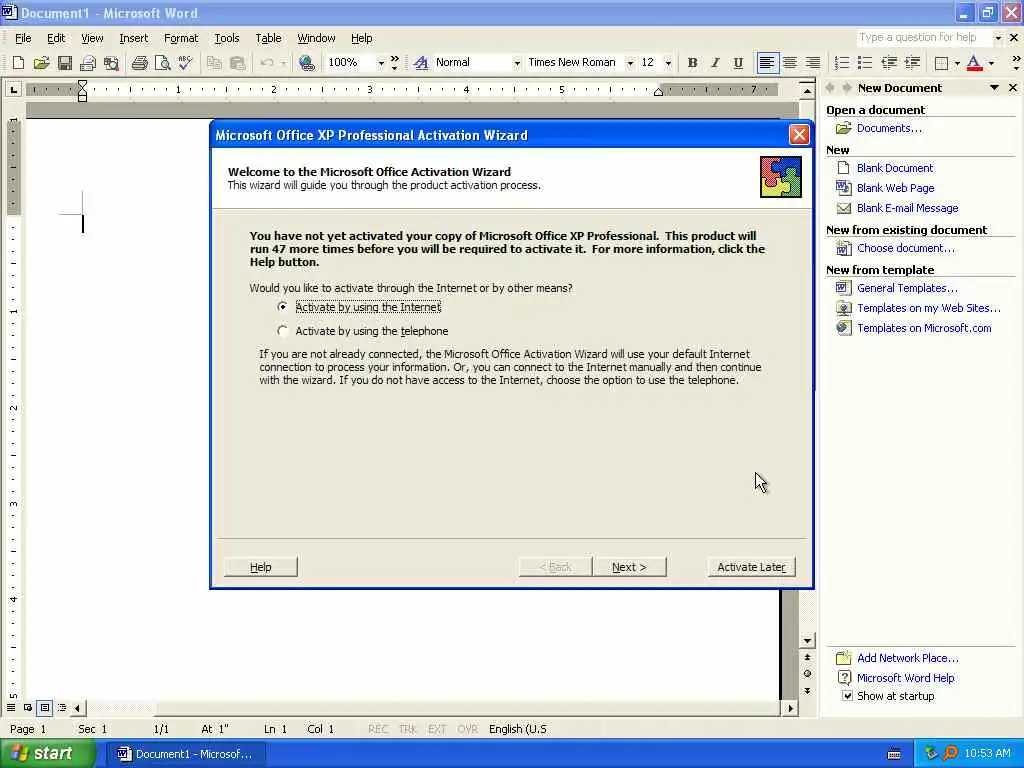Click the Font Color red A swatch
Viewport: 1024px width, 768px height.
point(974,63)
